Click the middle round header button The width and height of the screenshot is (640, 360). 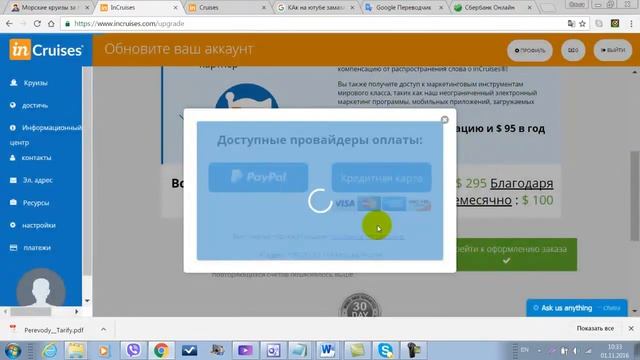573,50
